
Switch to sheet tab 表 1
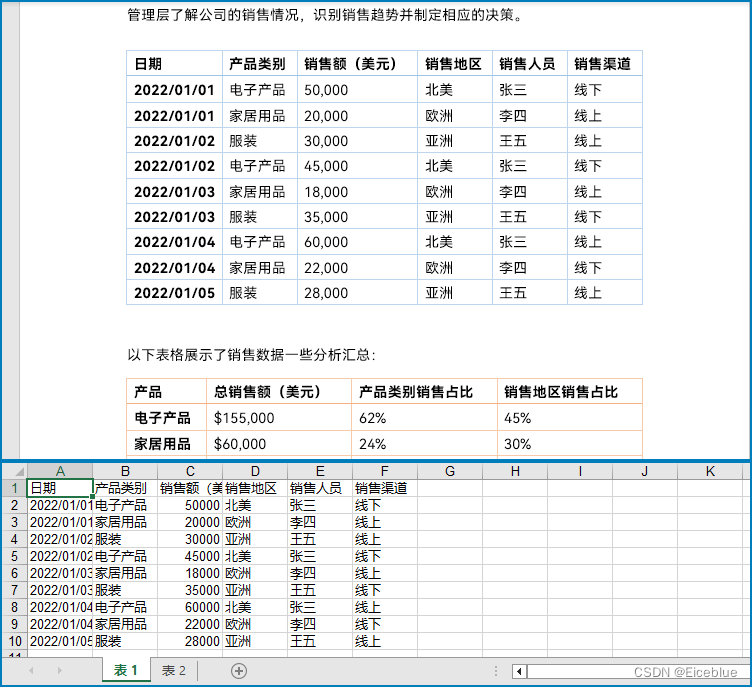[126, 670]
